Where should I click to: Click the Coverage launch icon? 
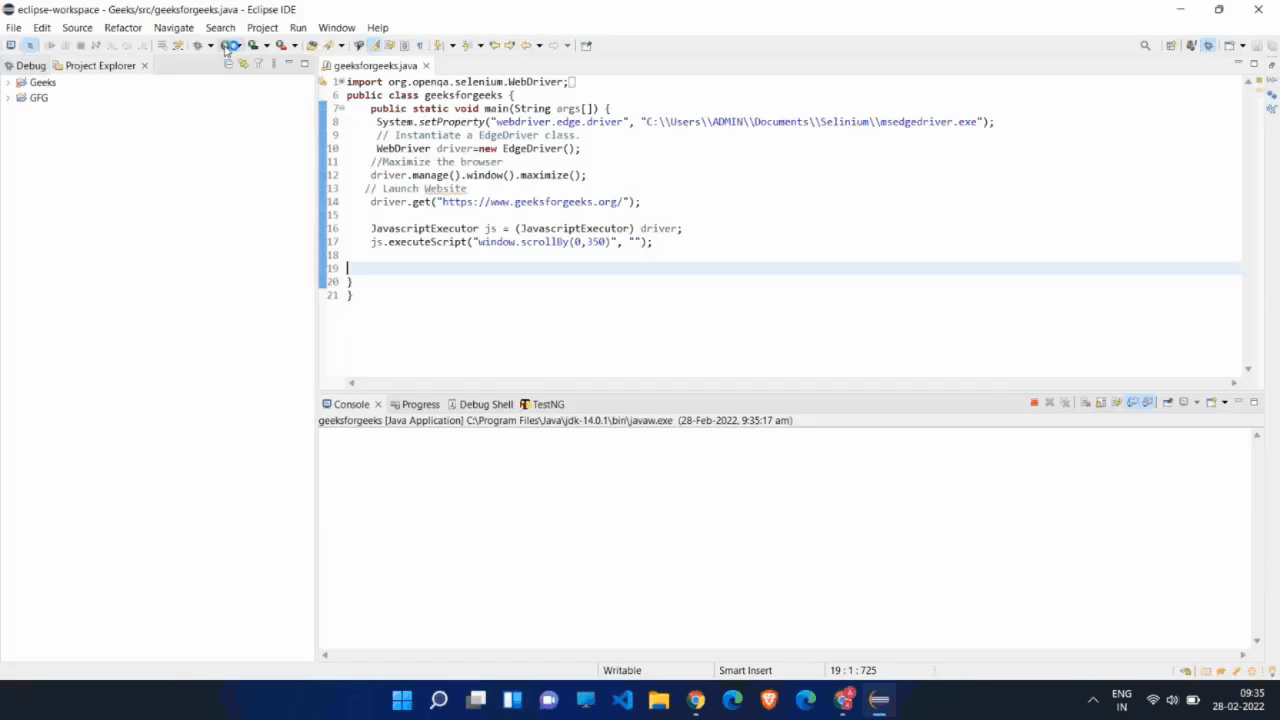252,45
